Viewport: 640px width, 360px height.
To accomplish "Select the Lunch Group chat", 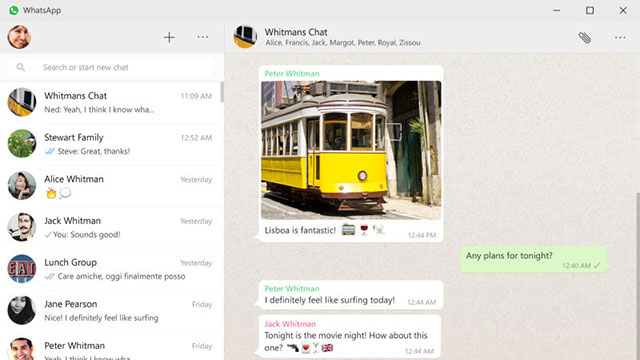I will coord(111,269).
